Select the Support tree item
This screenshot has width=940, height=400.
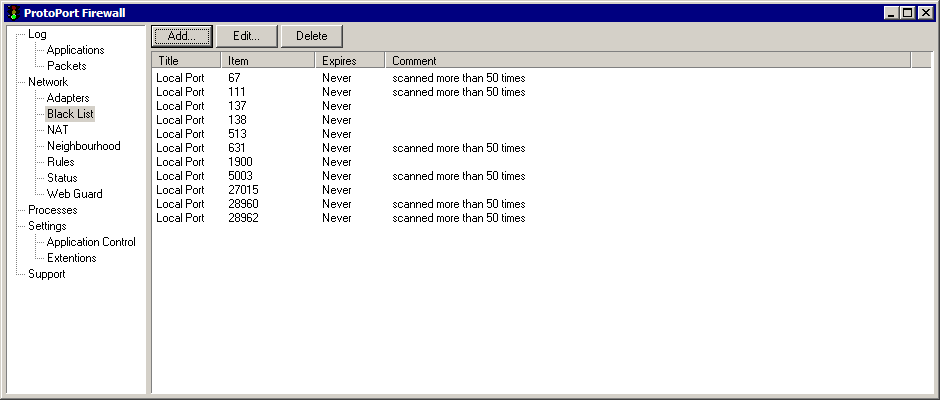coord(46,274)
